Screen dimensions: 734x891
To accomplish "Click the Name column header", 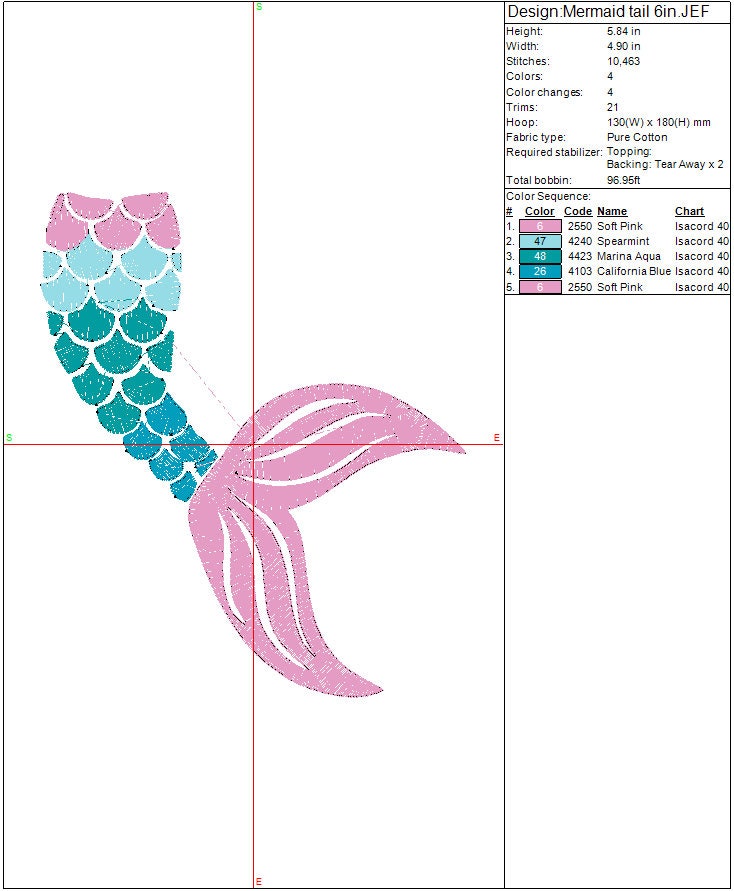I will click(x=612, y=212).
